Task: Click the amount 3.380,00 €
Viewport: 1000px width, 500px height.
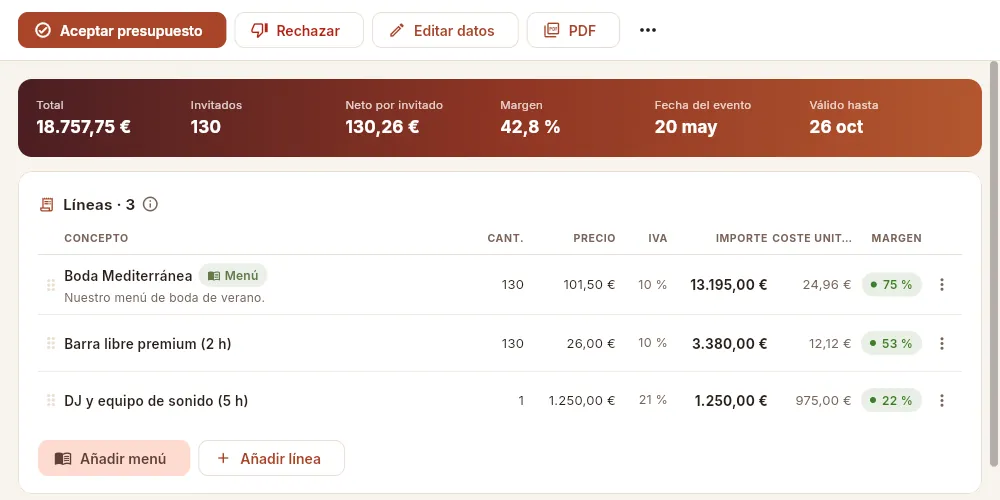Action: [730, 344]
